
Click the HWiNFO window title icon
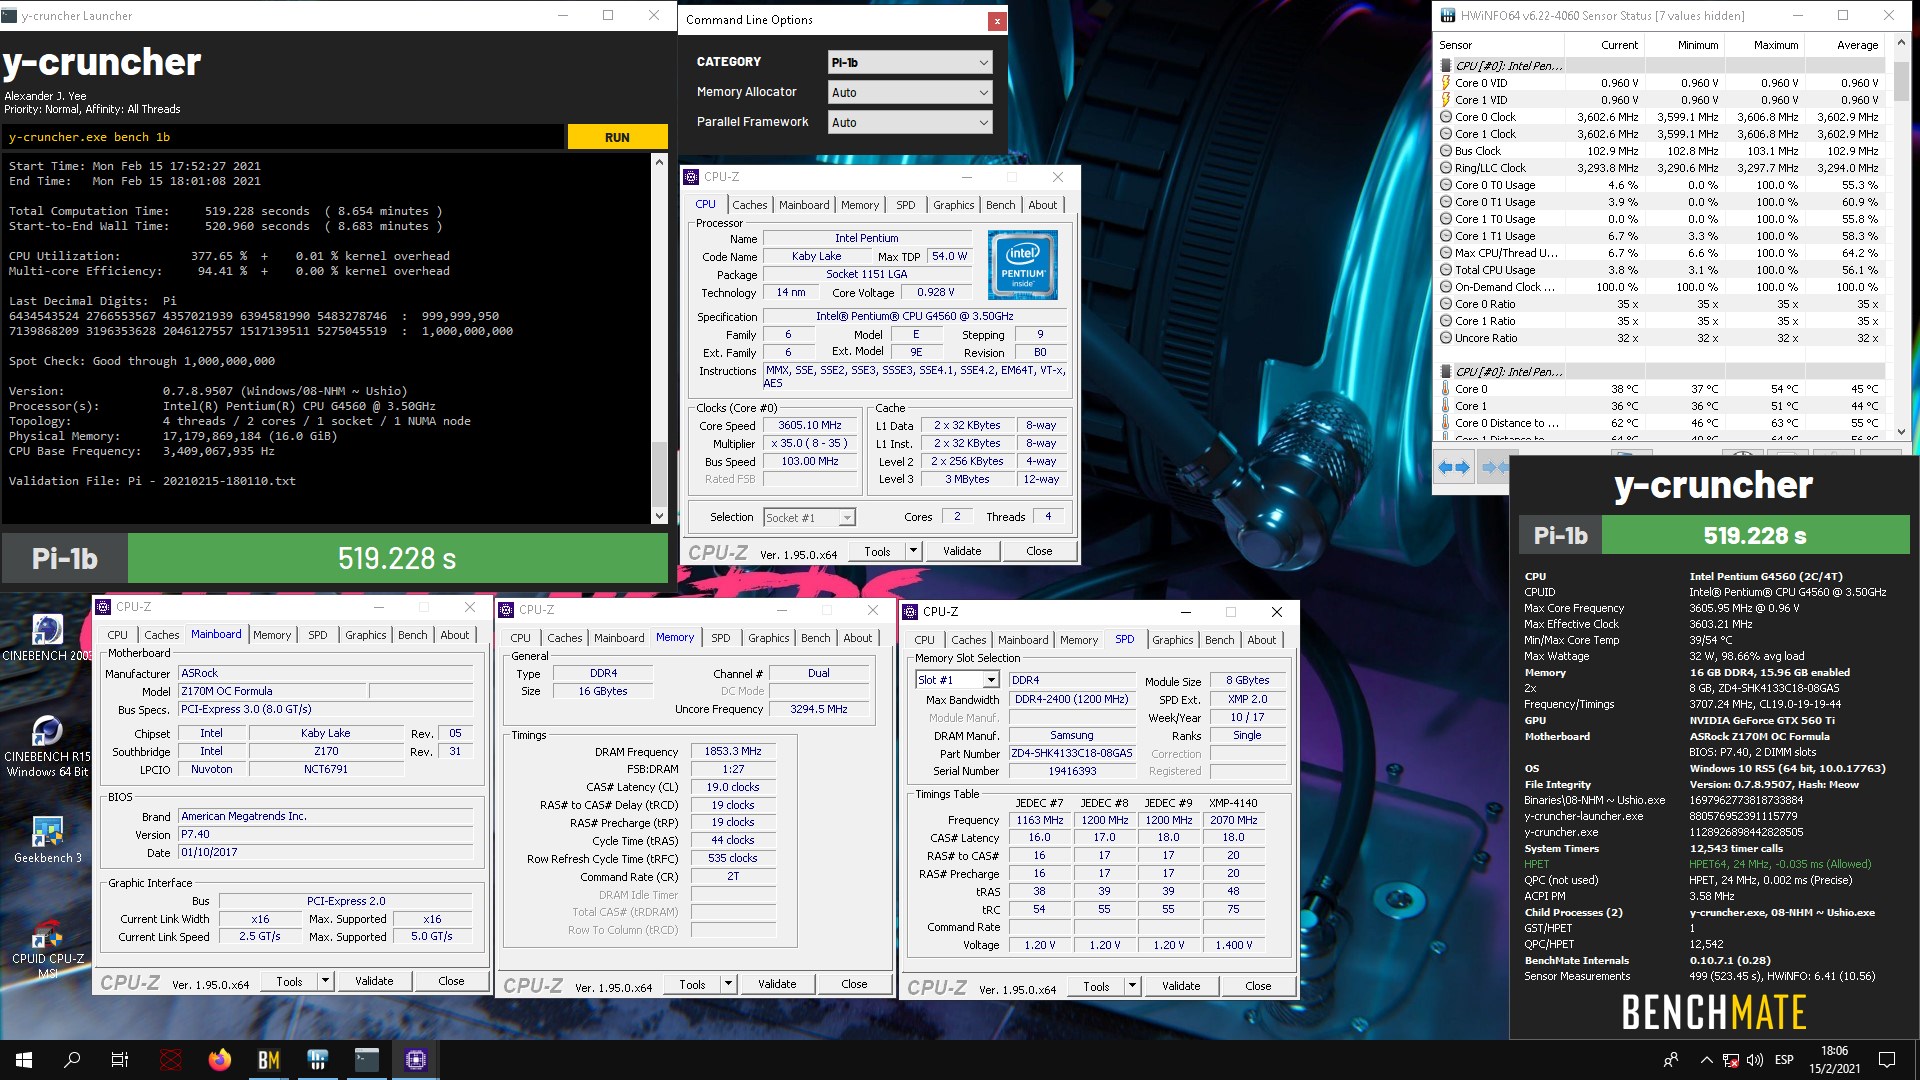tap(1447, 15)
